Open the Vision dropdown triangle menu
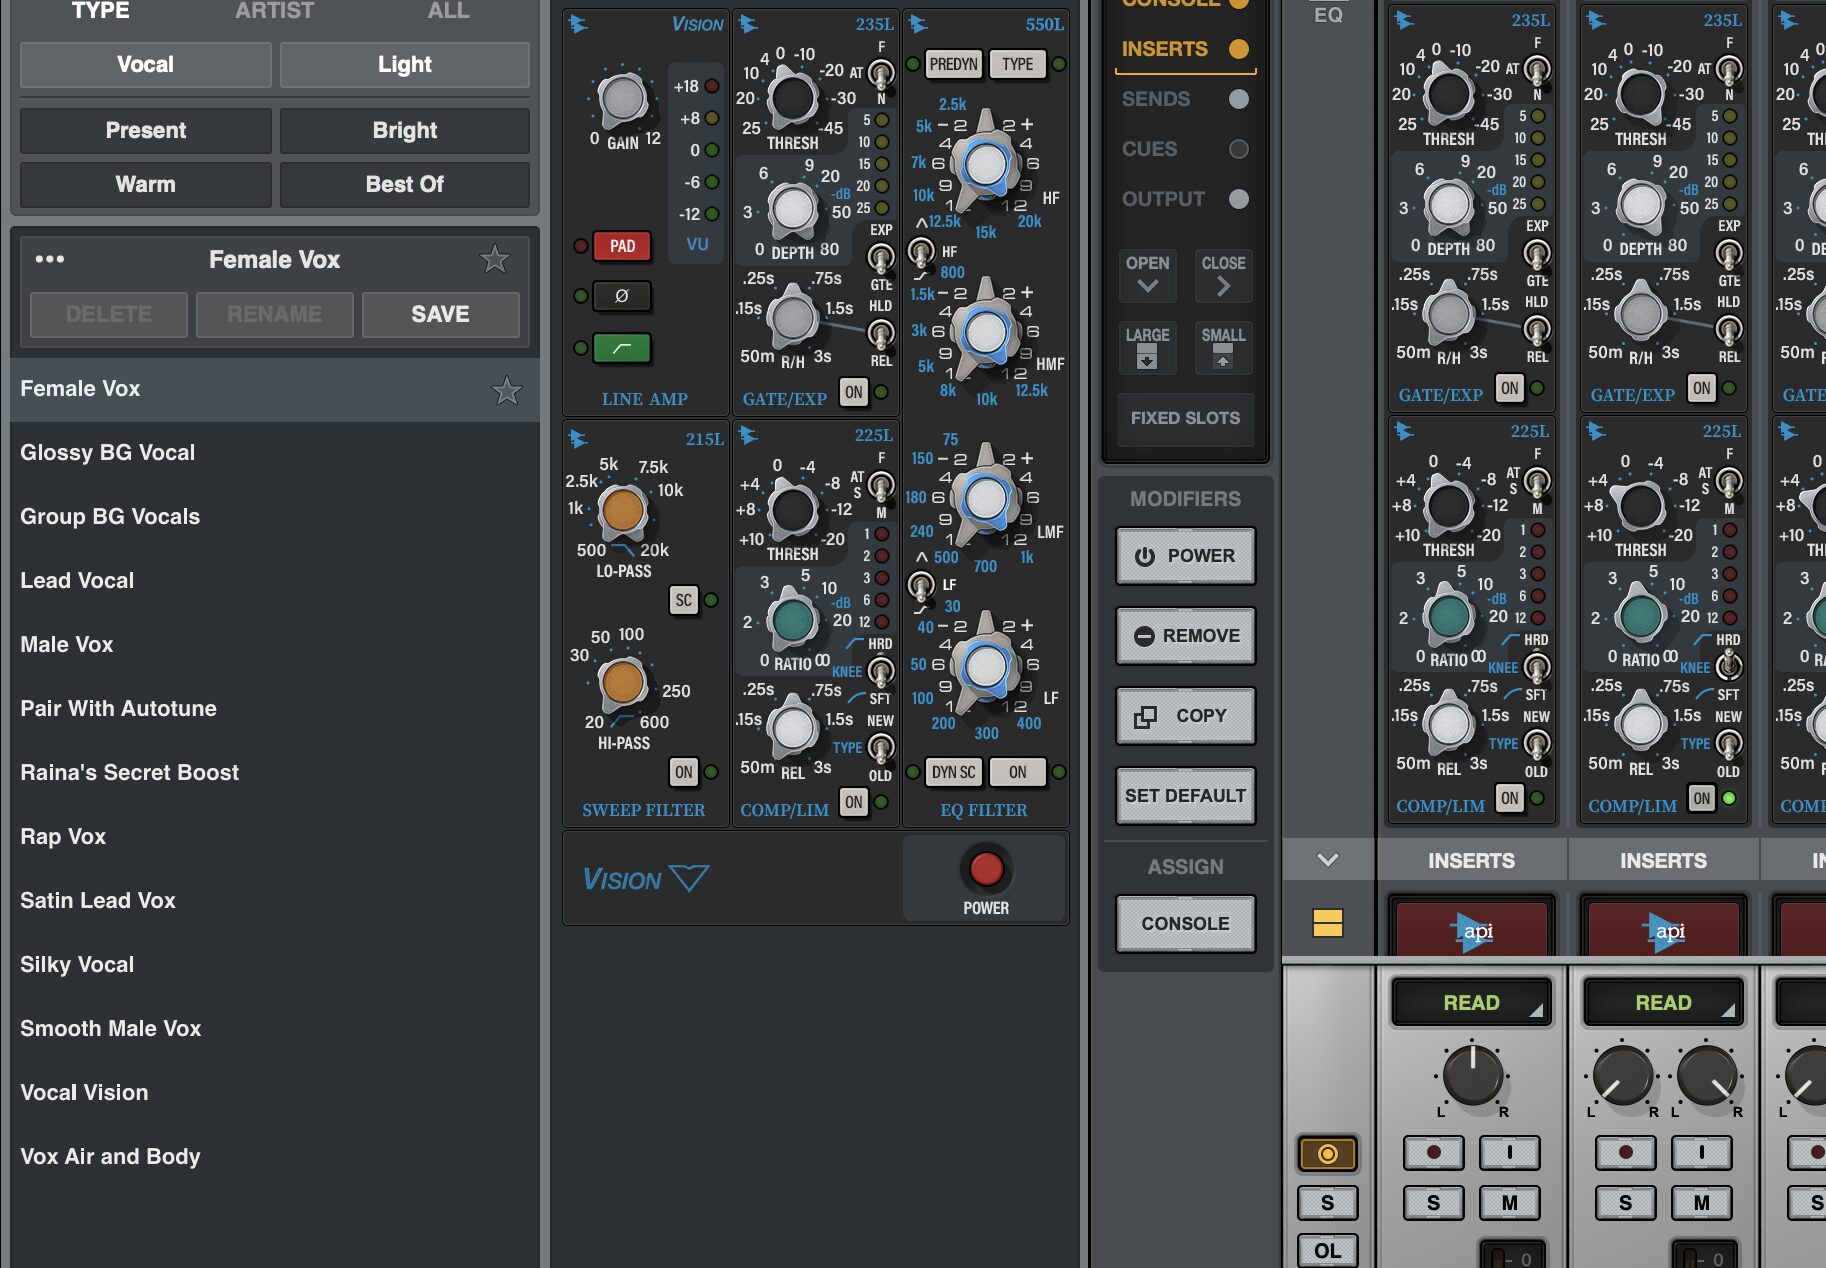Viewport: 1826px width, 1268px height. [x=689, y=877]
